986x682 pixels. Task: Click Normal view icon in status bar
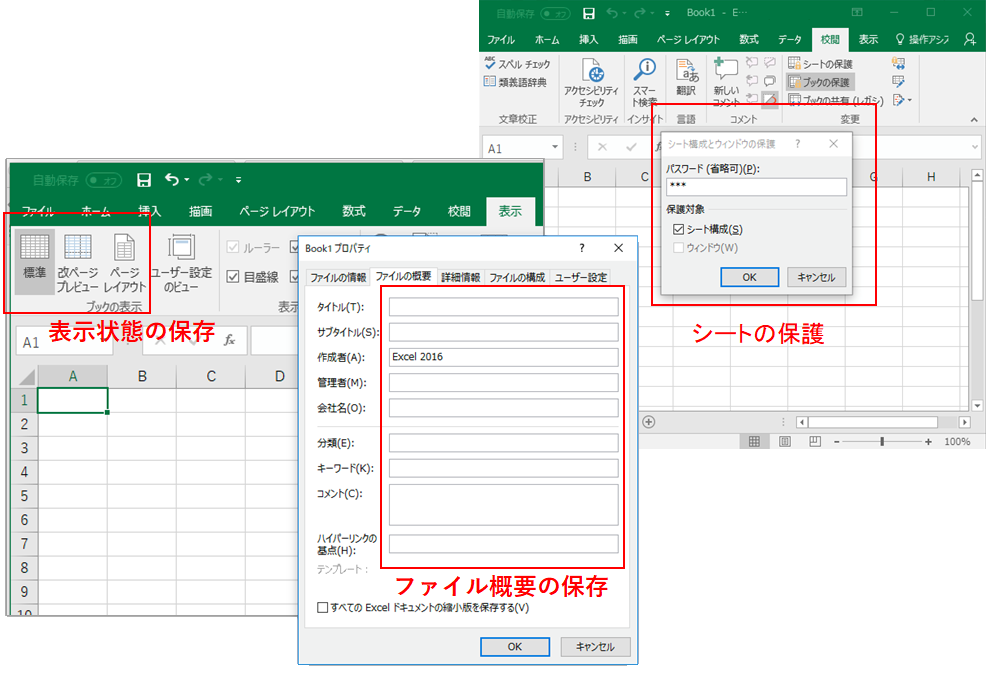754,442
